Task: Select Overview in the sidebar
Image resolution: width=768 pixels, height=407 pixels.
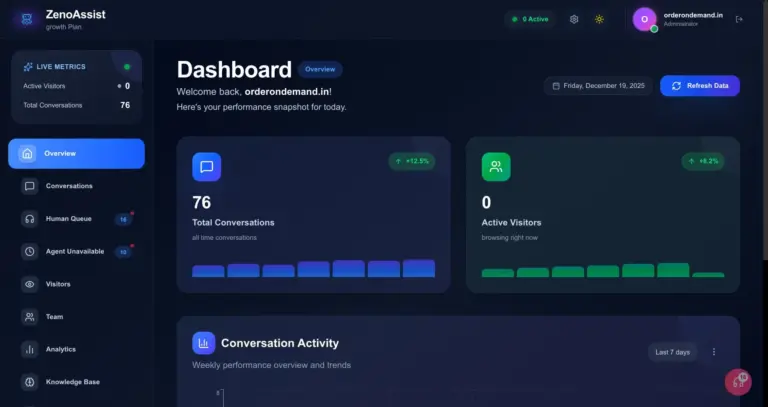Action: pos(76,154)
